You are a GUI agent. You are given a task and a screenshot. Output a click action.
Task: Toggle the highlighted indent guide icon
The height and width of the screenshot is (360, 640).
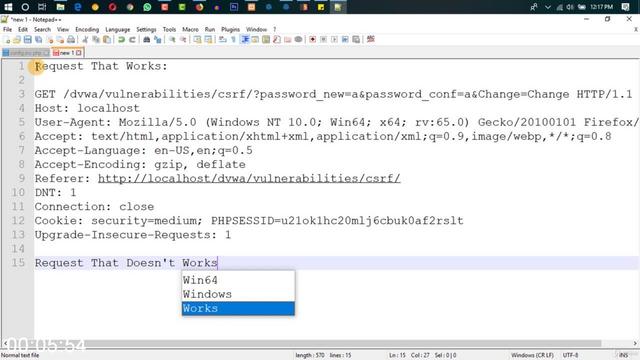pos(245,39)
